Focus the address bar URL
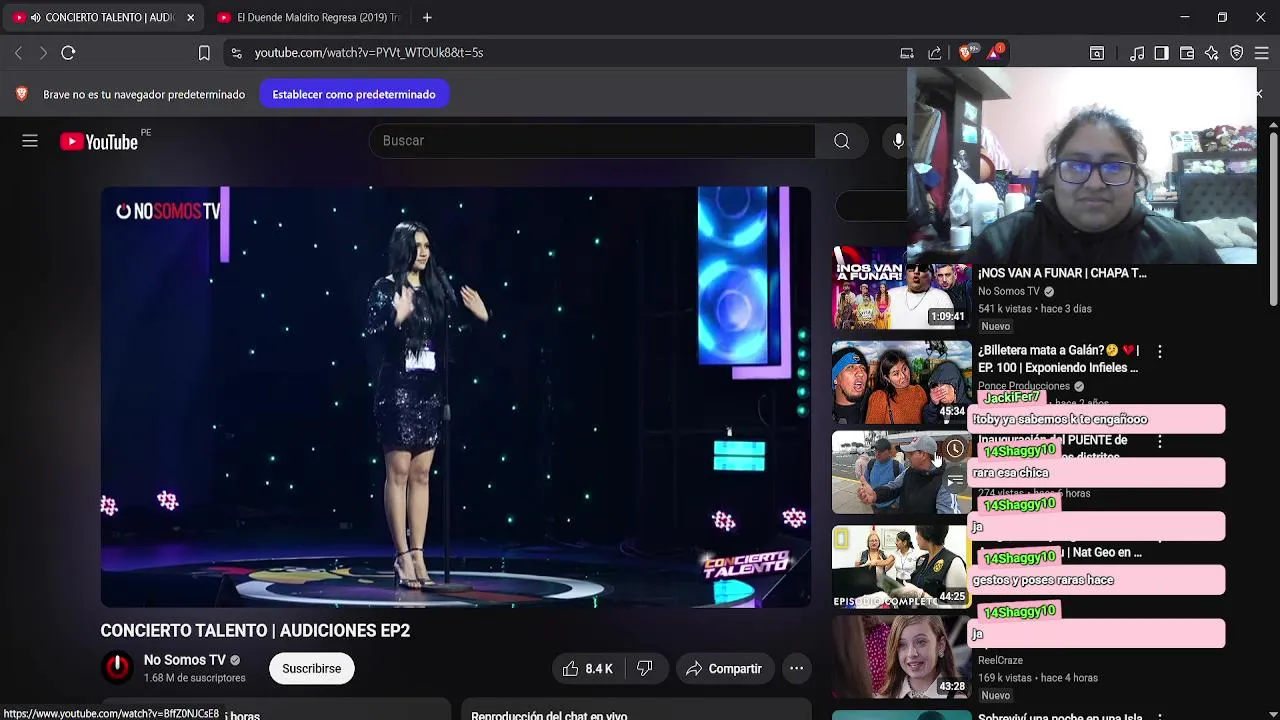The height and width of the screenshot is (720, 1280). [x=369, y=53]
